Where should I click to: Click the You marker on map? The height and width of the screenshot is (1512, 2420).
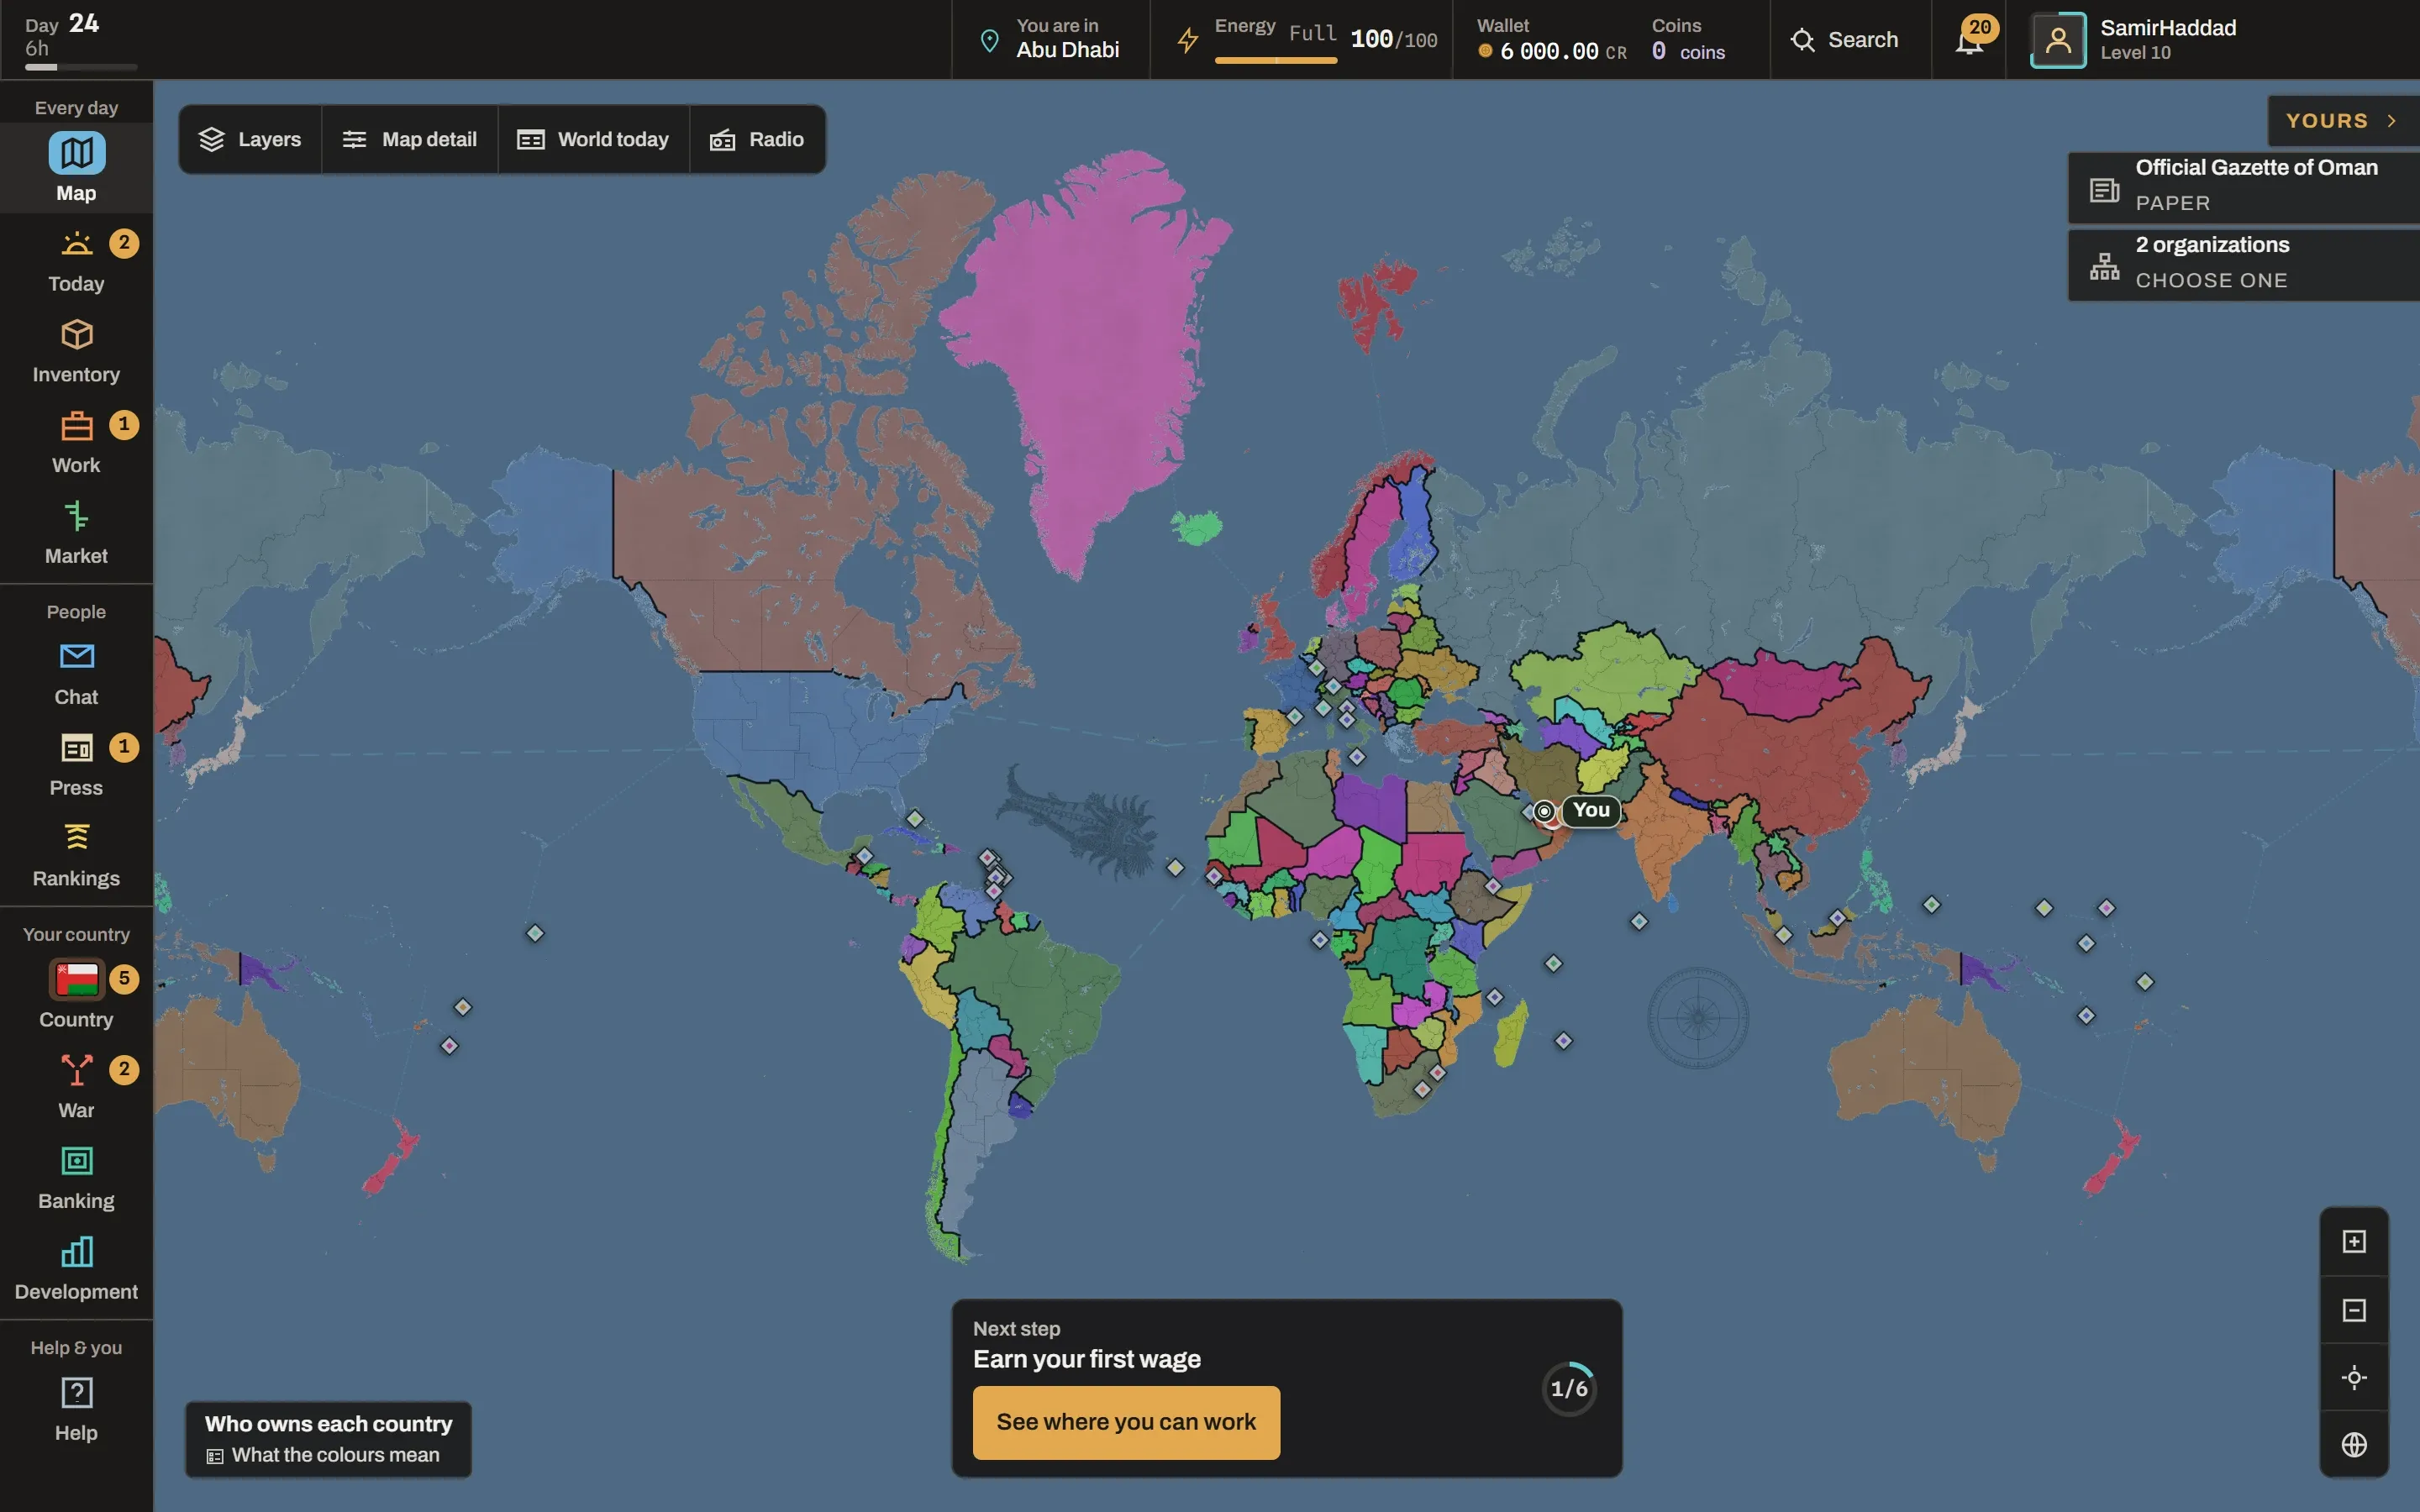click(1591, 810)
